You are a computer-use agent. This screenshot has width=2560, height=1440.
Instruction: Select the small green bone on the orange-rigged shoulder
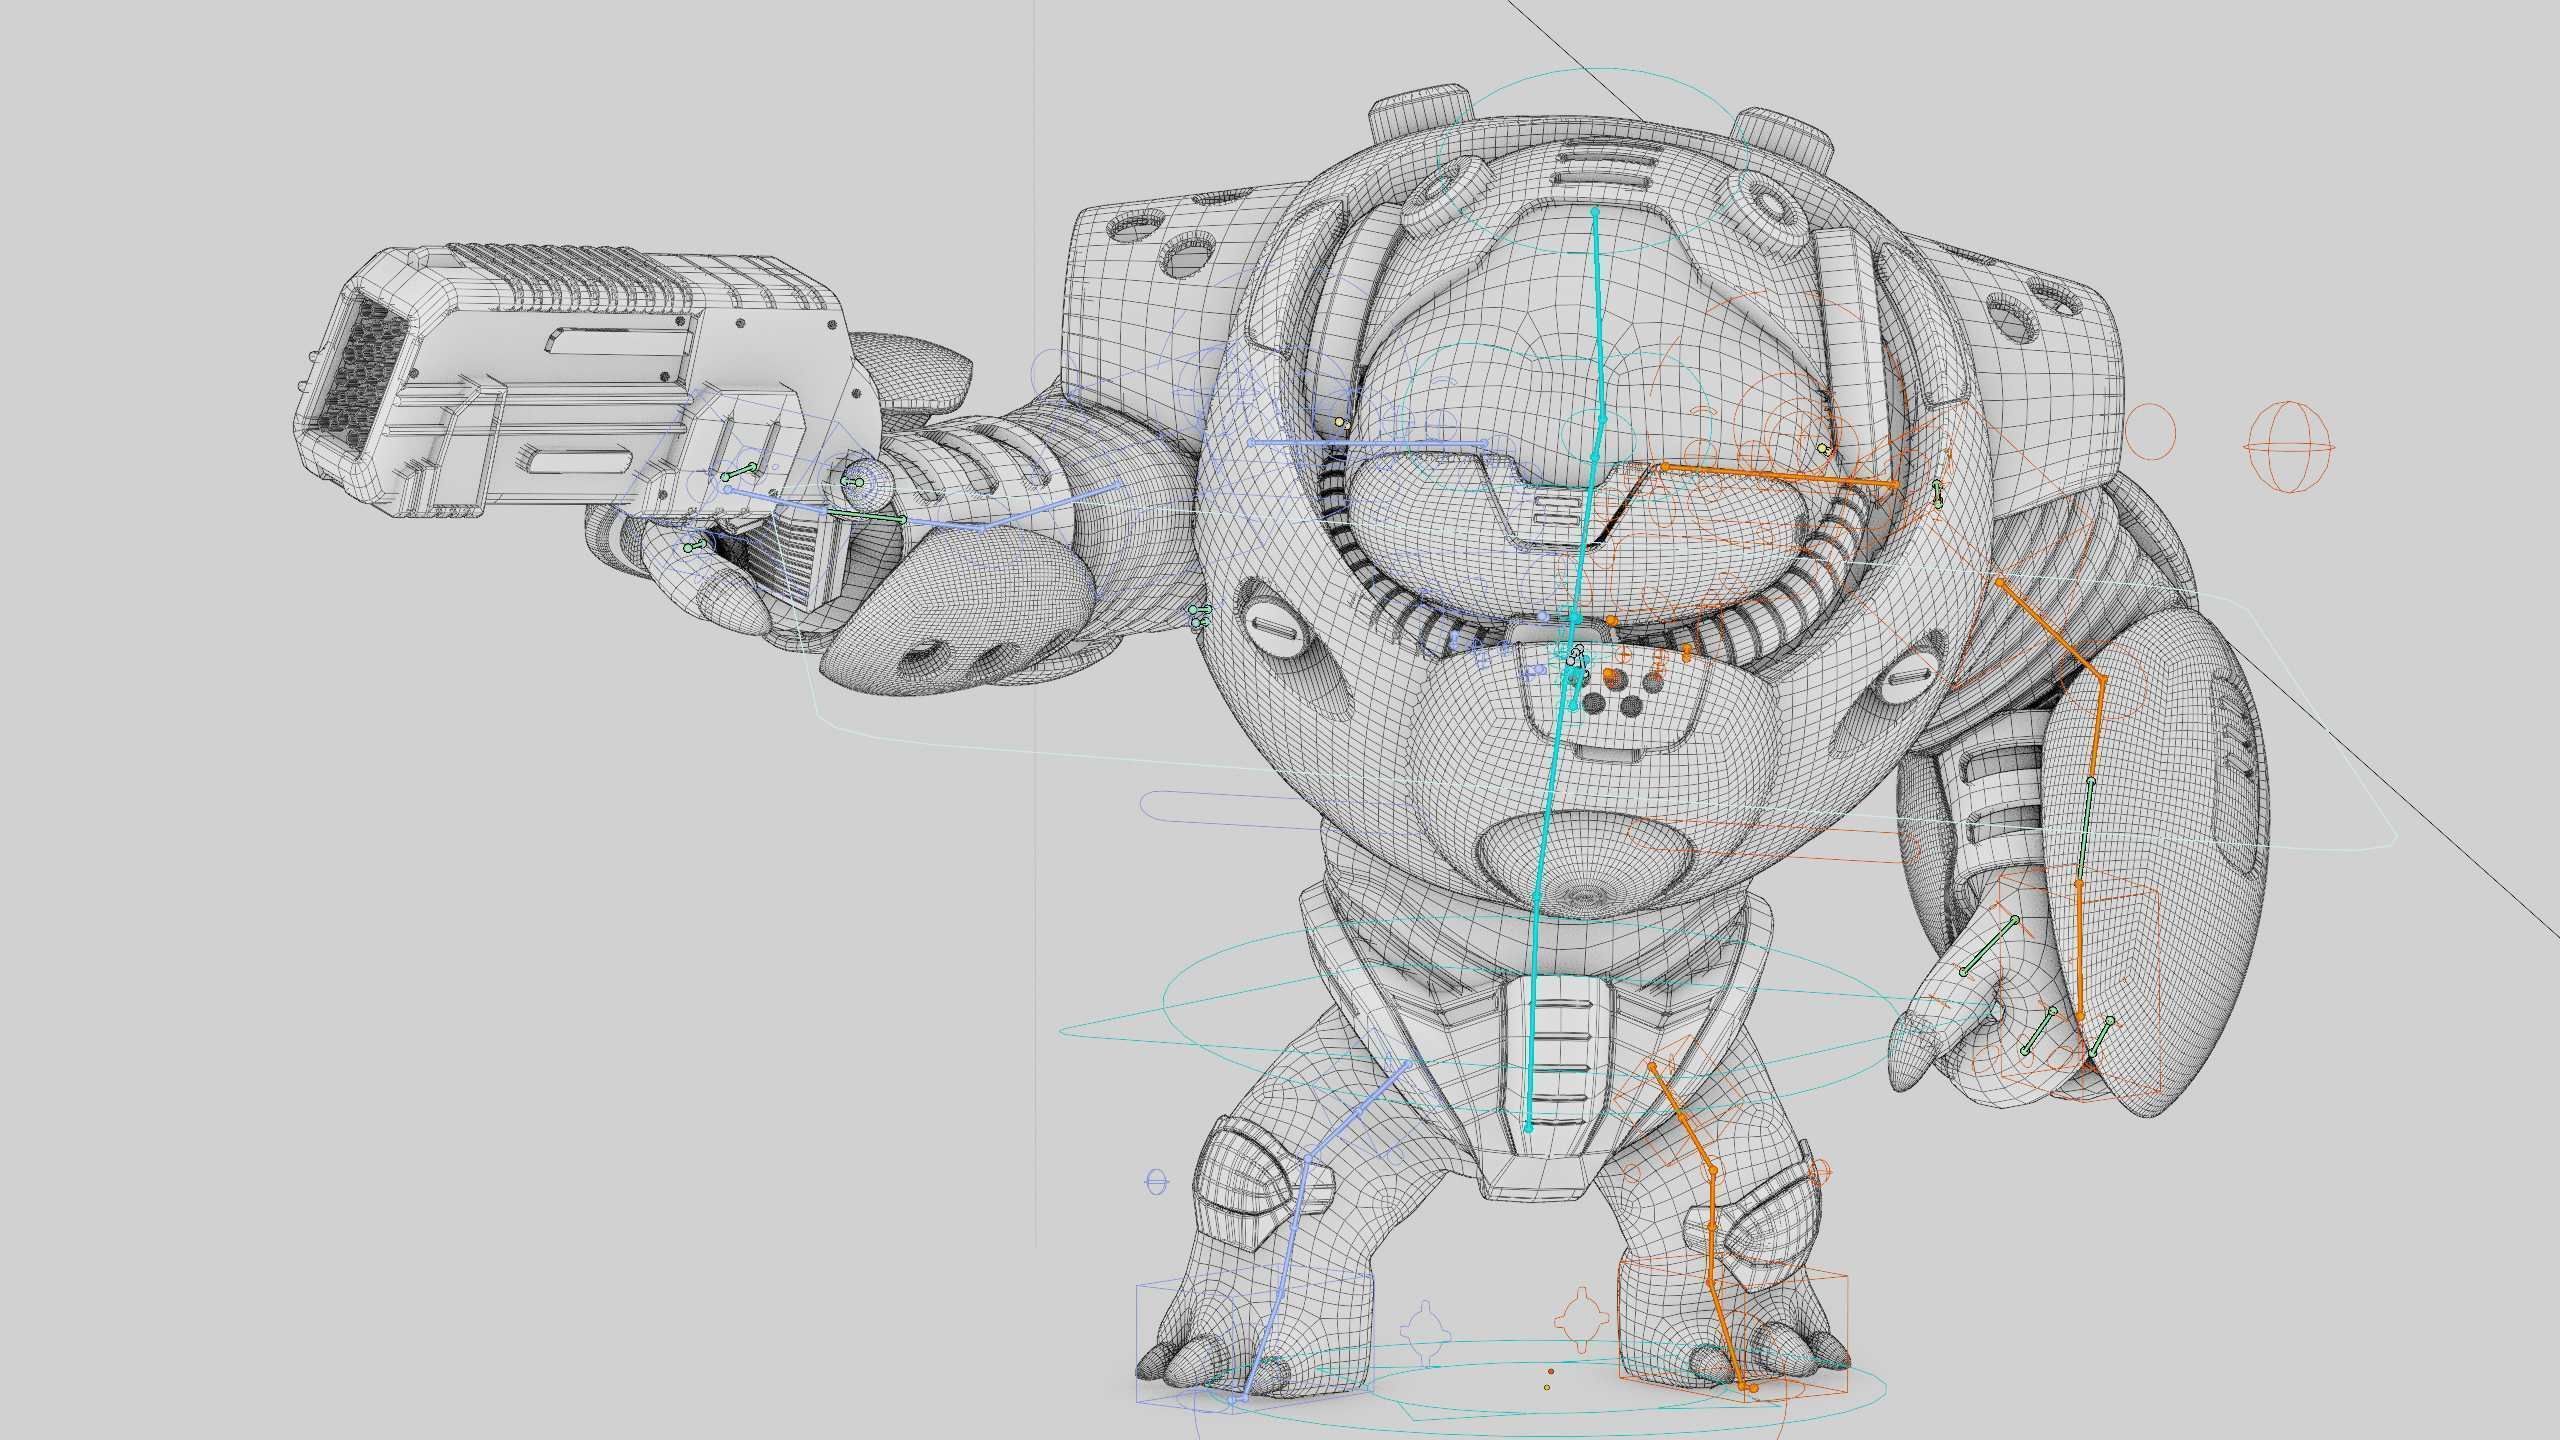pos(1937,493)
